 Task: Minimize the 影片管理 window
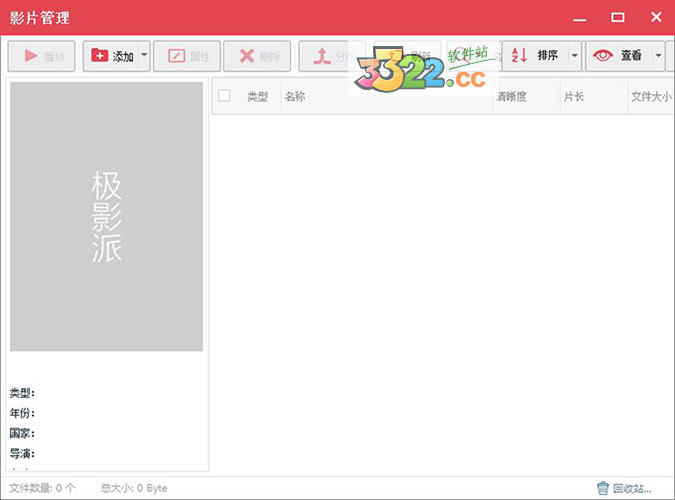pos(579,18)
